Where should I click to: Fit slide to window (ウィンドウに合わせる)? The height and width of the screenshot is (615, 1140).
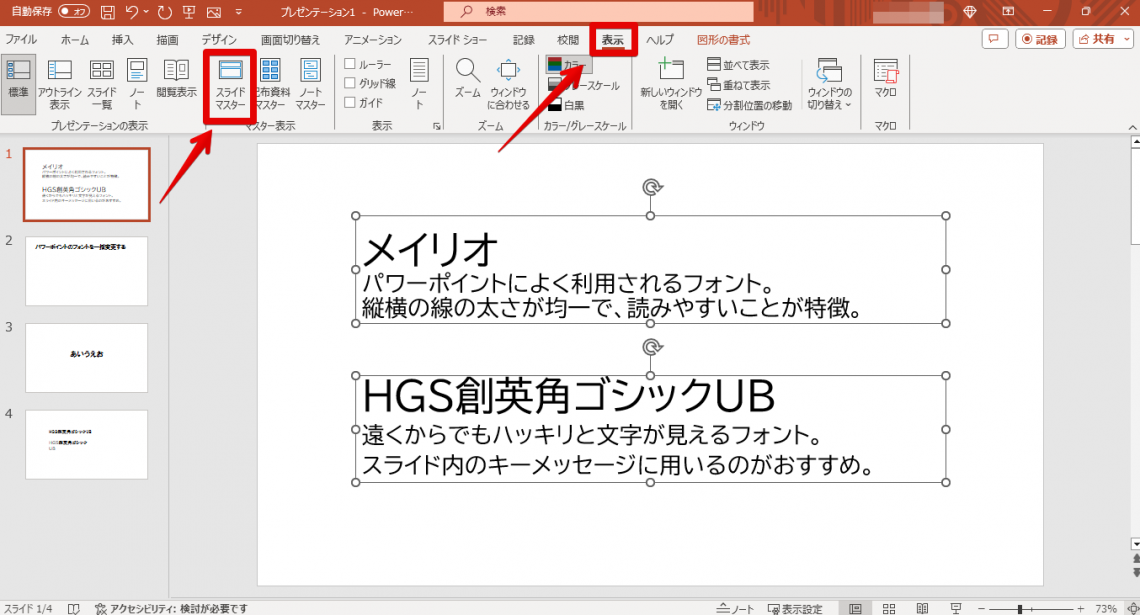[x=509, y=84]
